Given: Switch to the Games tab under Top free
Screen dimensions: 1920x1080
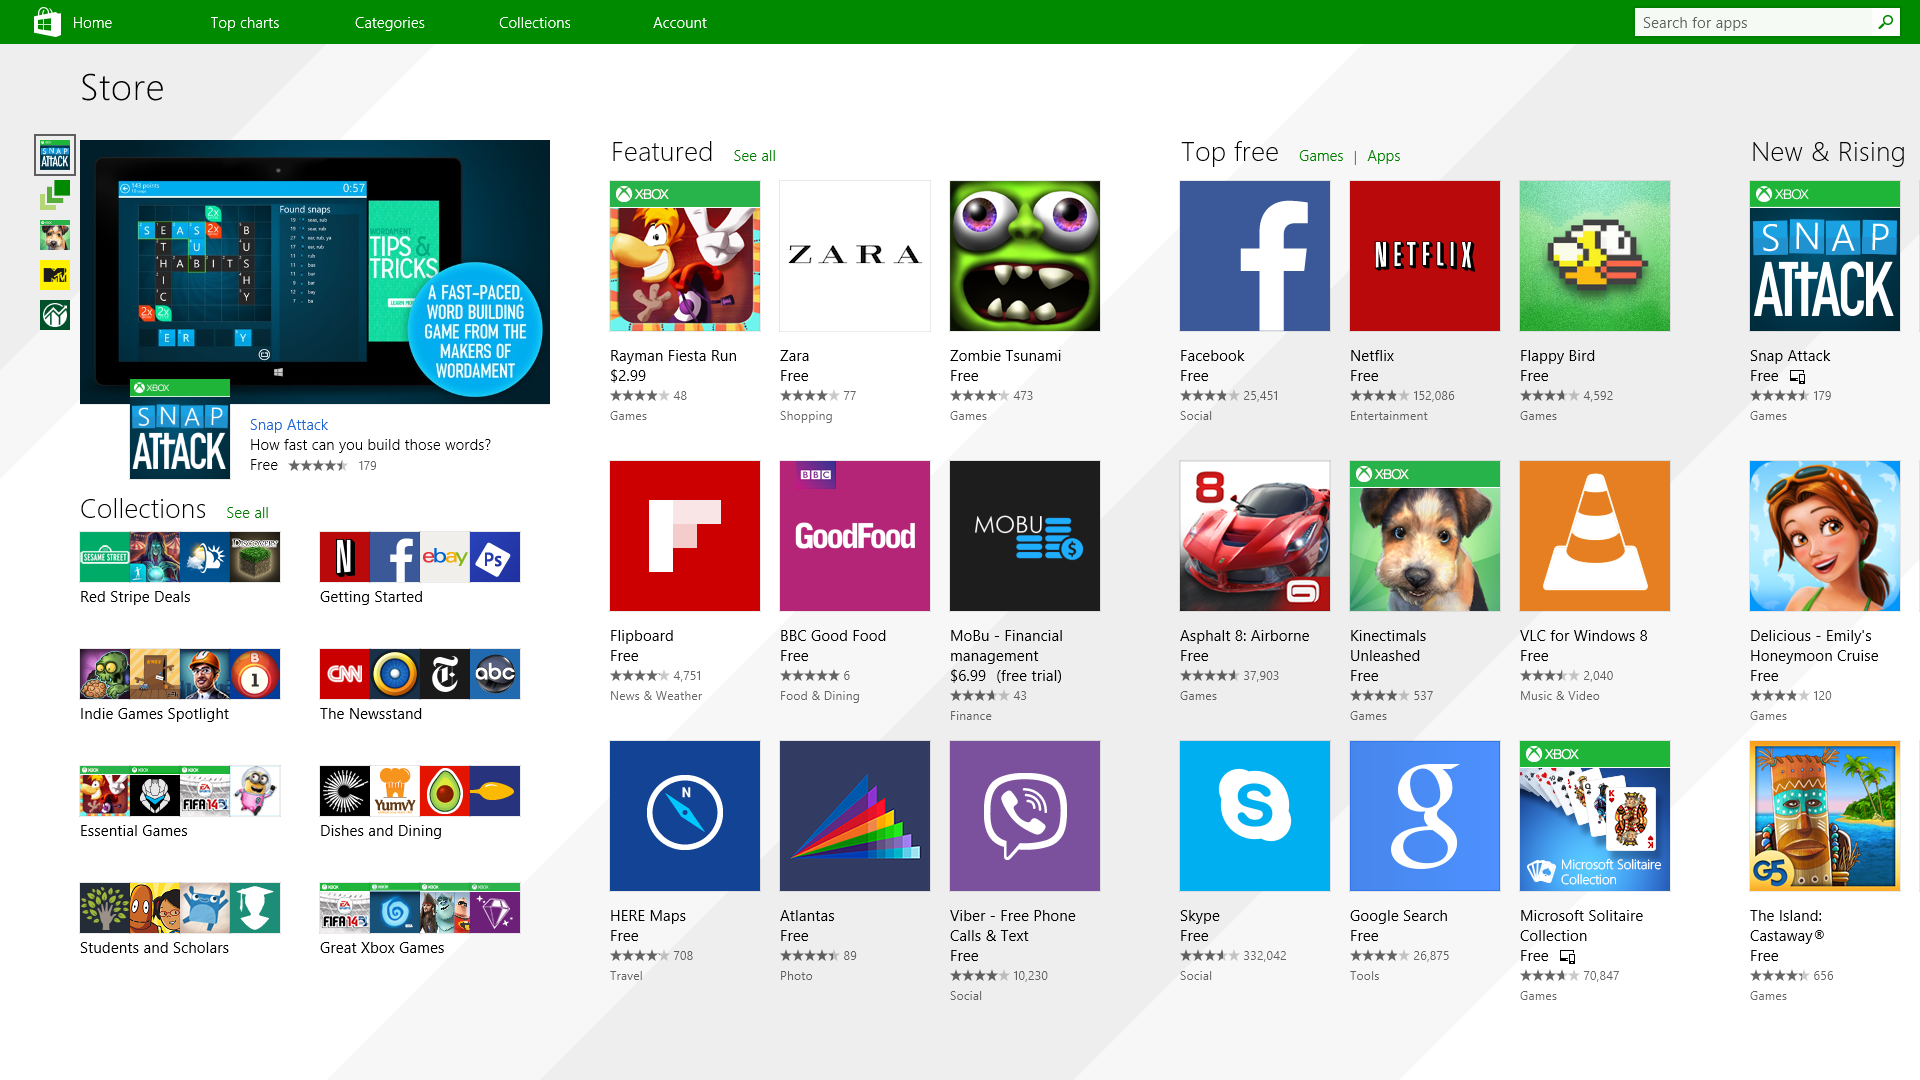Looking at the screenshot, I should click(x=1319, y=156).
